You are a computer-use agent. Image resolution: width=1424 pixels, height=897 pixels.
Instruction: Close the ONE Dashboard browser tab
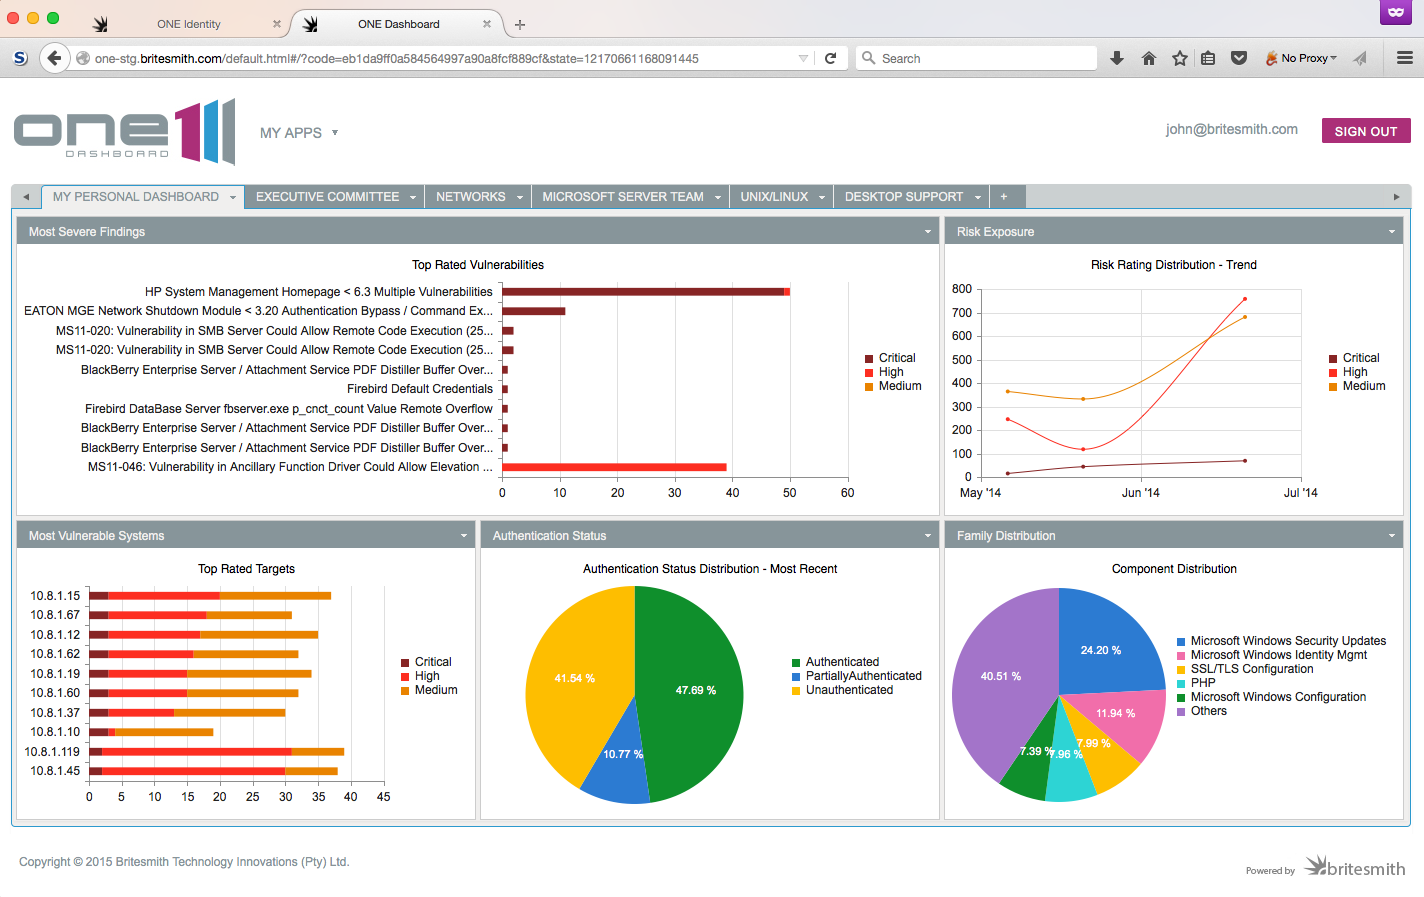tap(487, 24)
